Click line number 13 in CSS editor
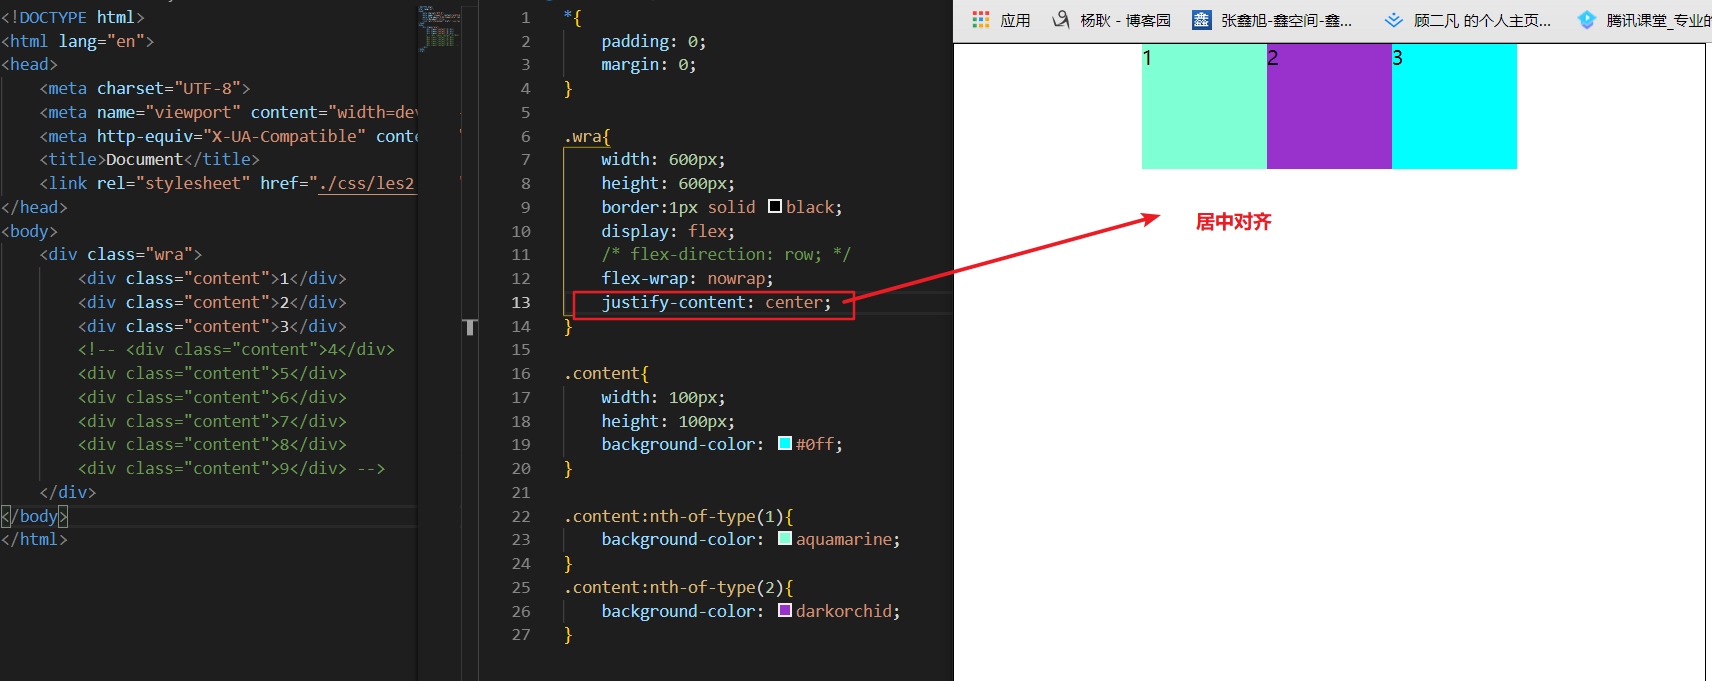This screenshot has width=1712, height=681. click(520, 303)
